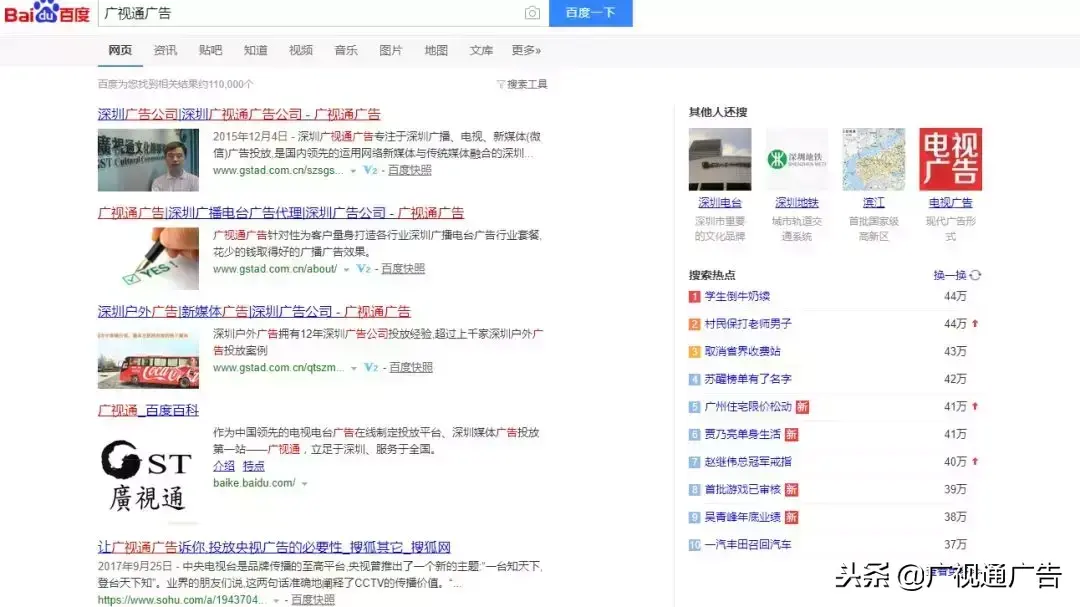Click V2 badge beside gstad.com.cn/about/
Screen dimensions: 1080x607
[x=364, y=269]
